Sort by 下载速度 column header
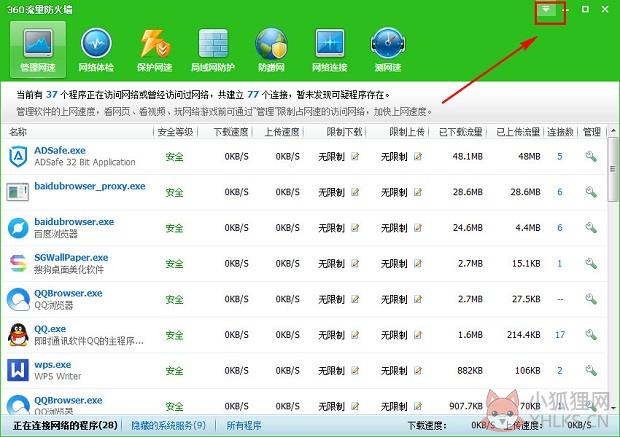The height and width of the screenshot is (437, 620). (x=231, y=132)
